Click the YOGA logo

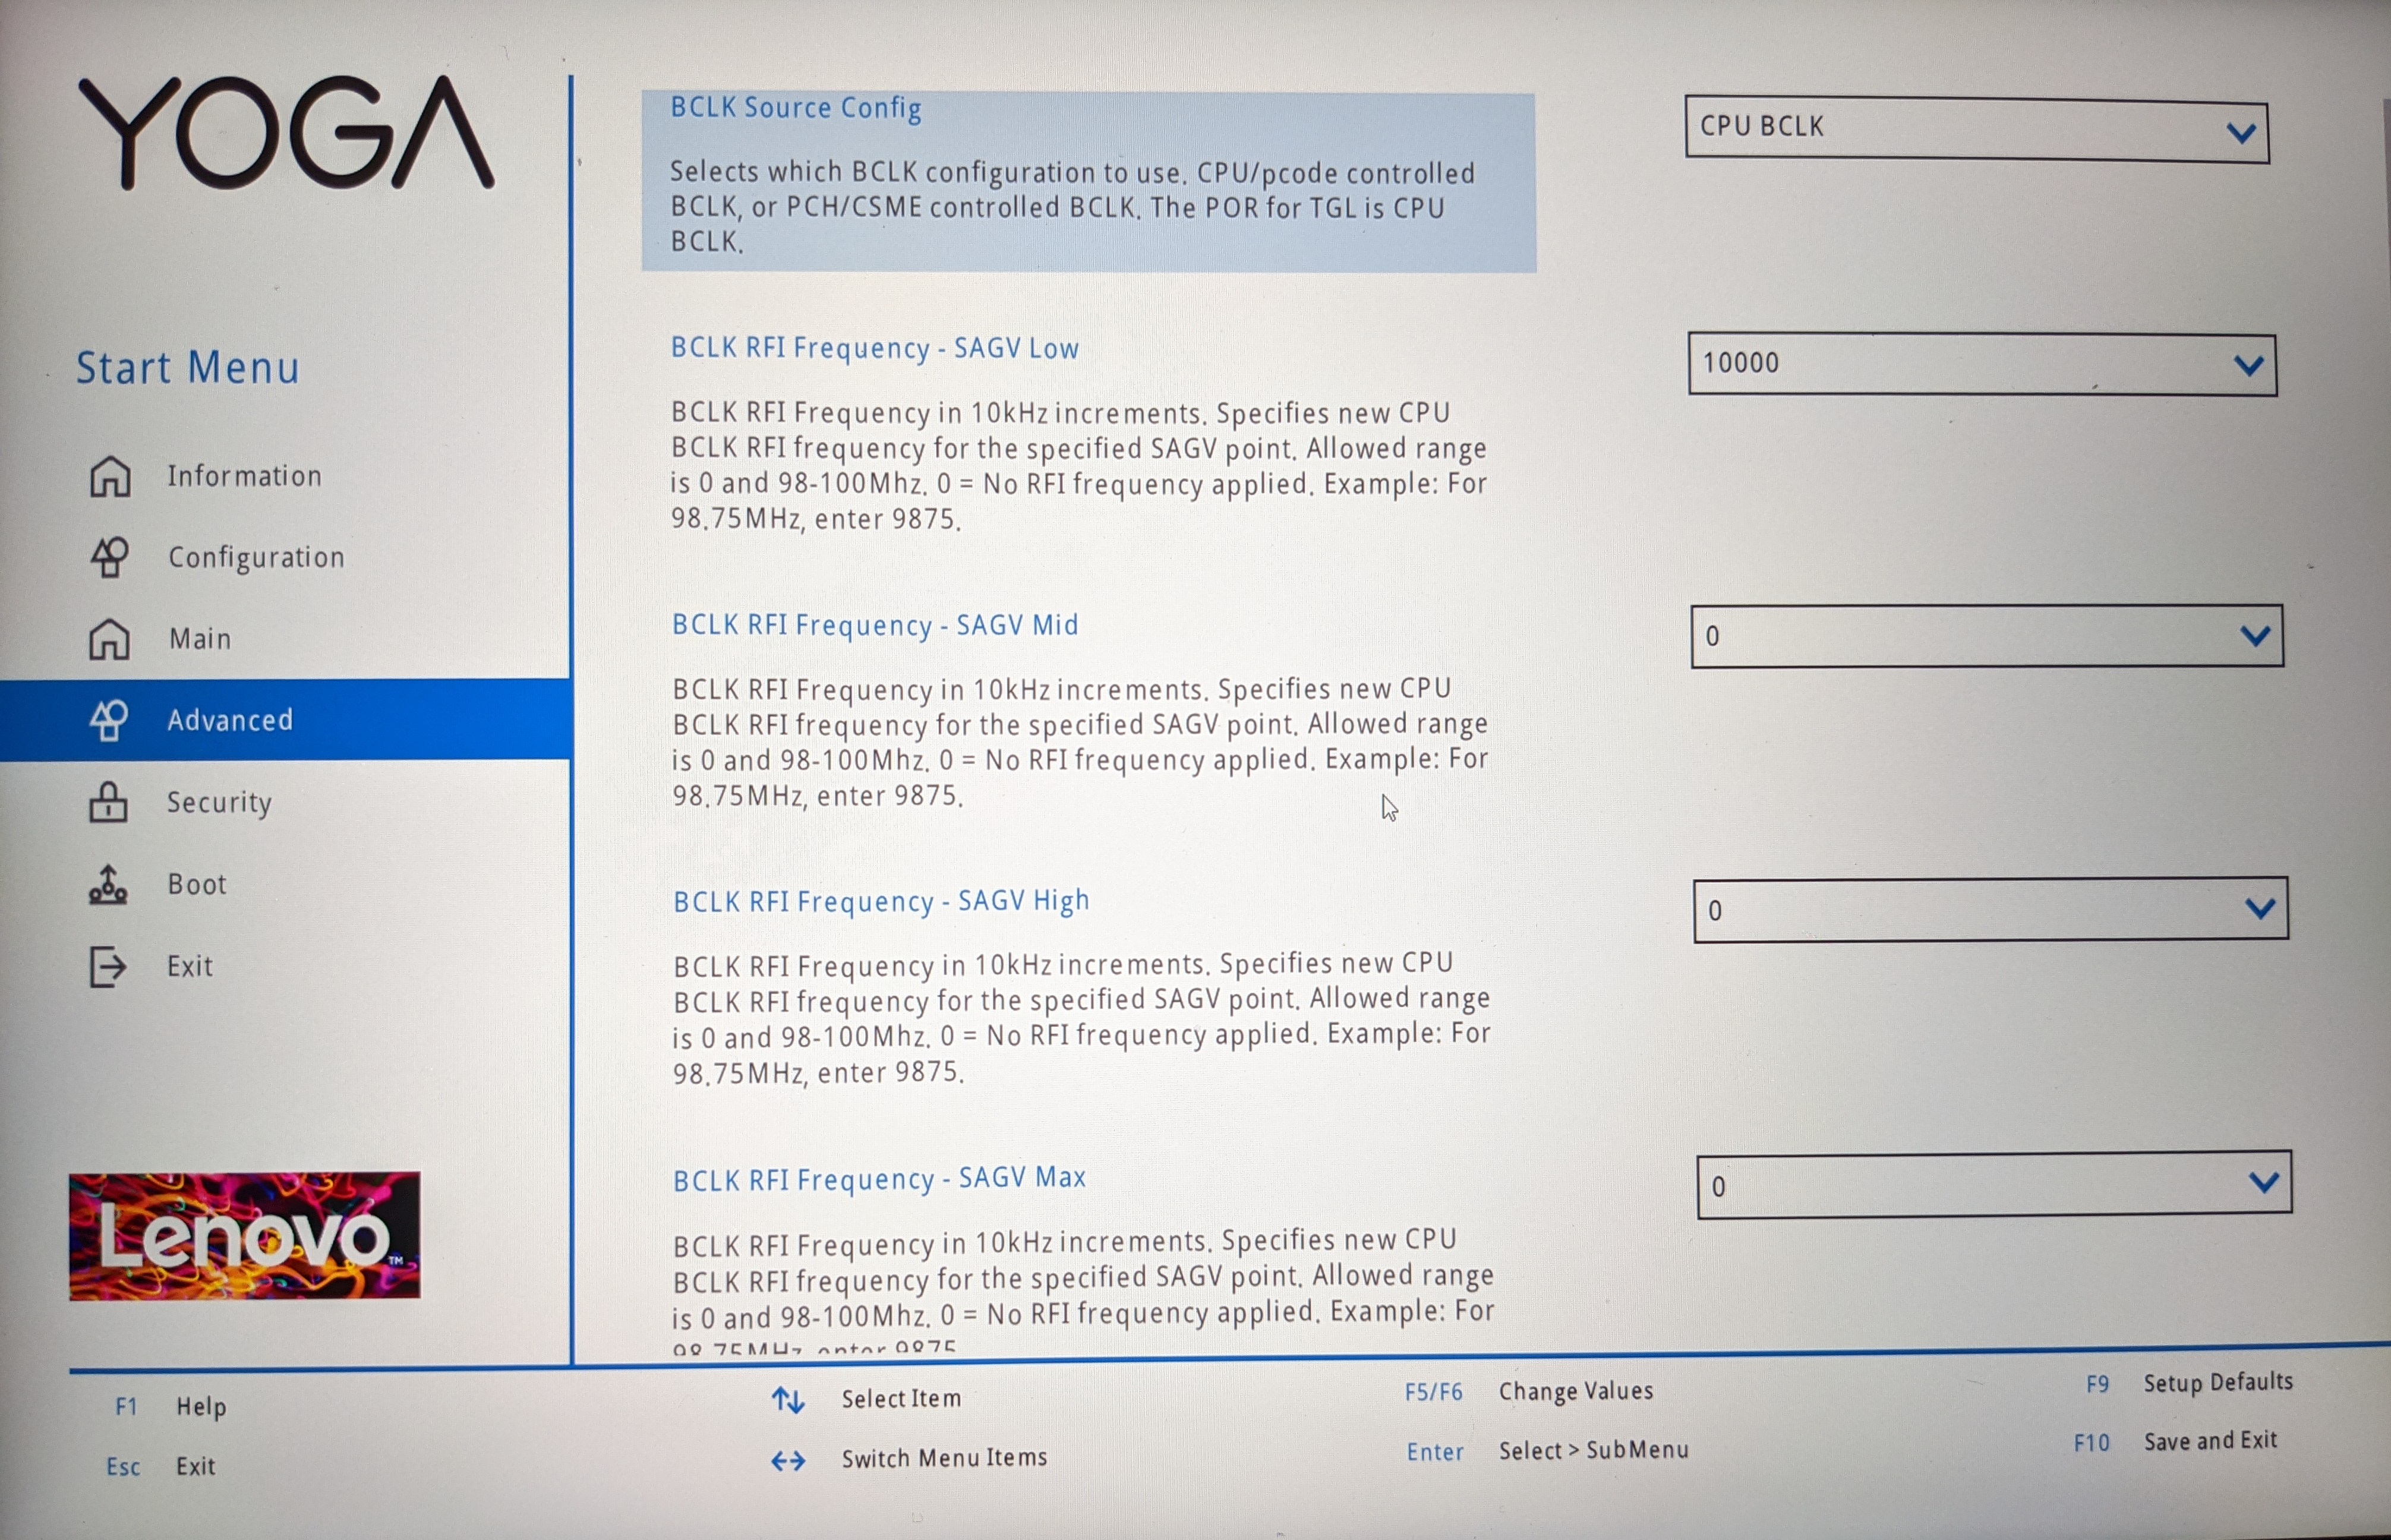[x=286, y=133]
